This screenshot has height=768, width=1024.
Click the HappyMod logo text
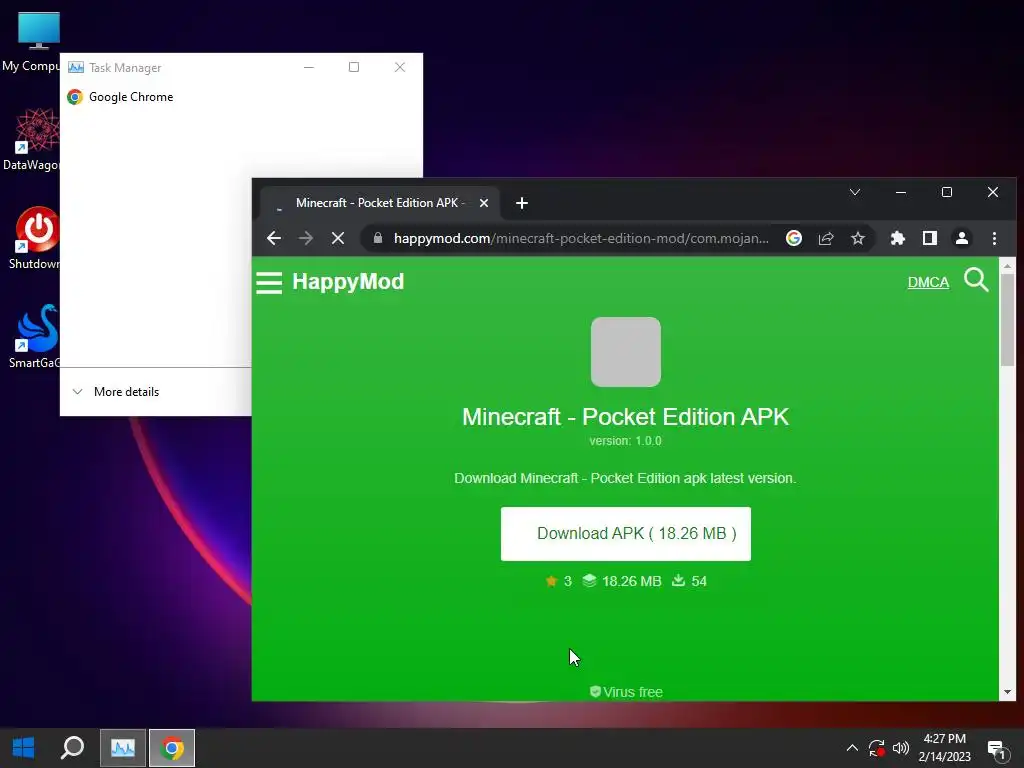click(x=348, y=281)
